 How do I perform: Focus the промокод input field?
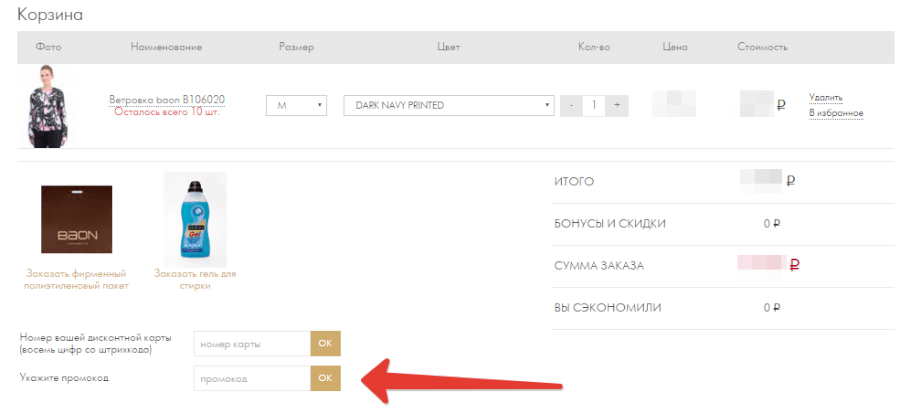(252, 379)
